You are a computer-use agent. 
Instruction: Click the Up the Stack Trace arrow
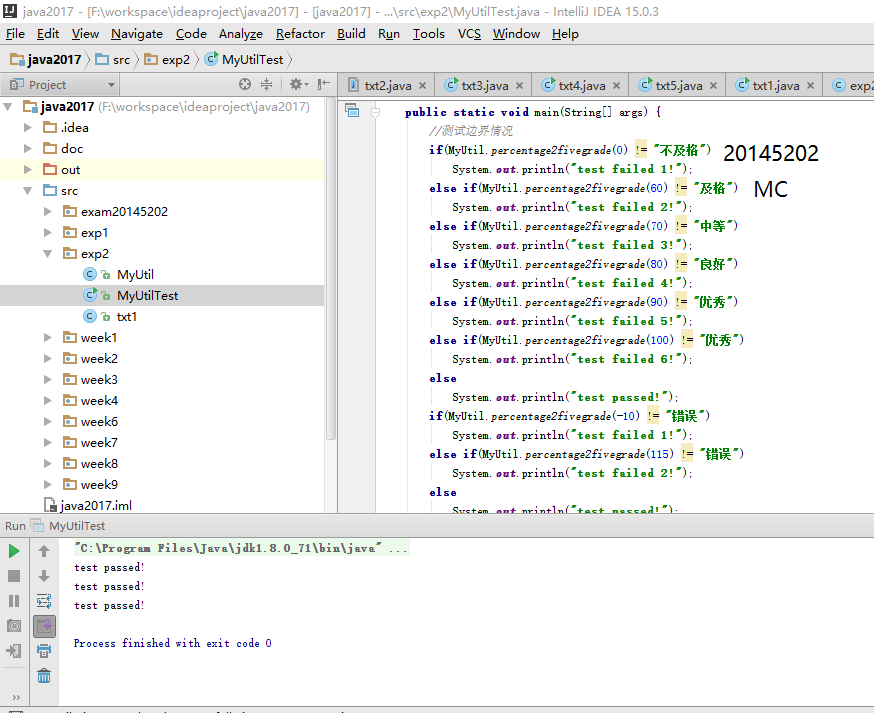tap(44, 551)
